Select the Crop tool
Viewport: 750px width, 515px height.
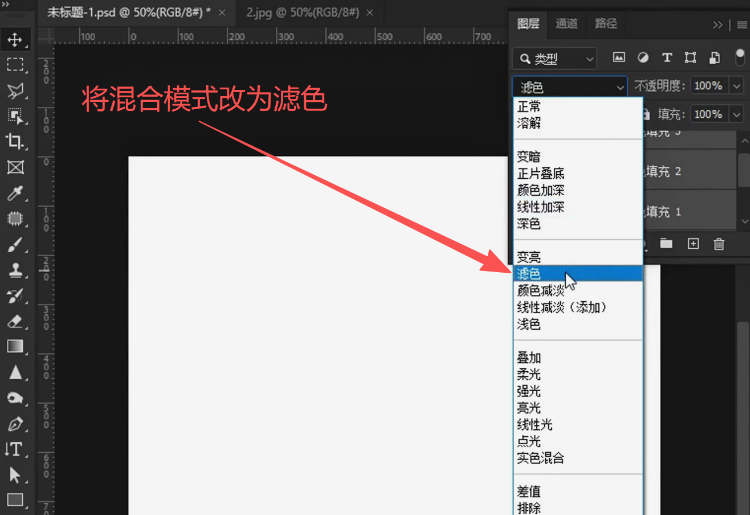(x=15, y=142)
